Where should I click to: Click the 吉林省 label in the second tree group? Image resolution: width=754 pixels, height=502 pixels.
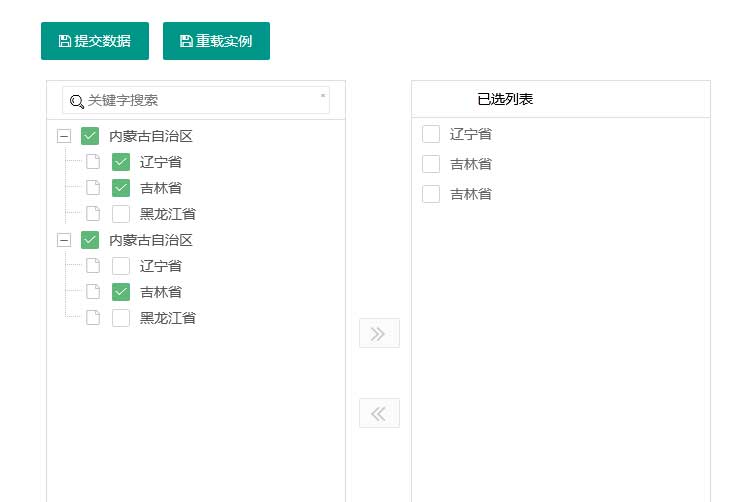click(x=161, y=292)
